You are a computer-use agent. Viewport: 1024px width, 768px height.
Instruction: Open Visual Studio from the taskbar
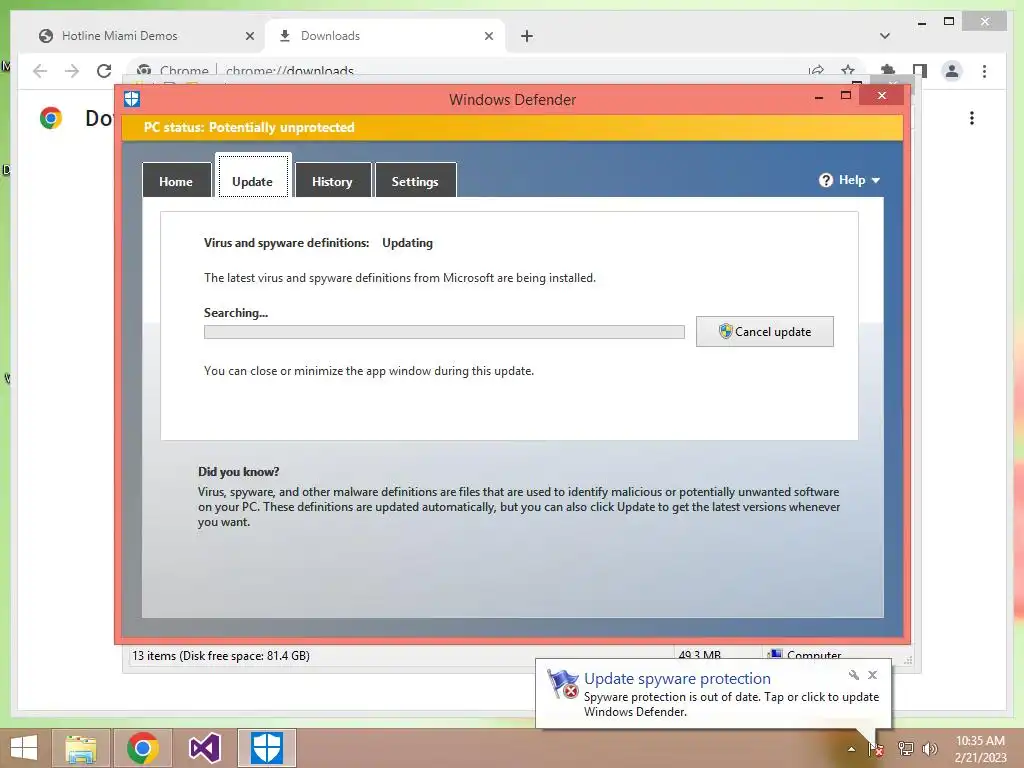point(204,748)
